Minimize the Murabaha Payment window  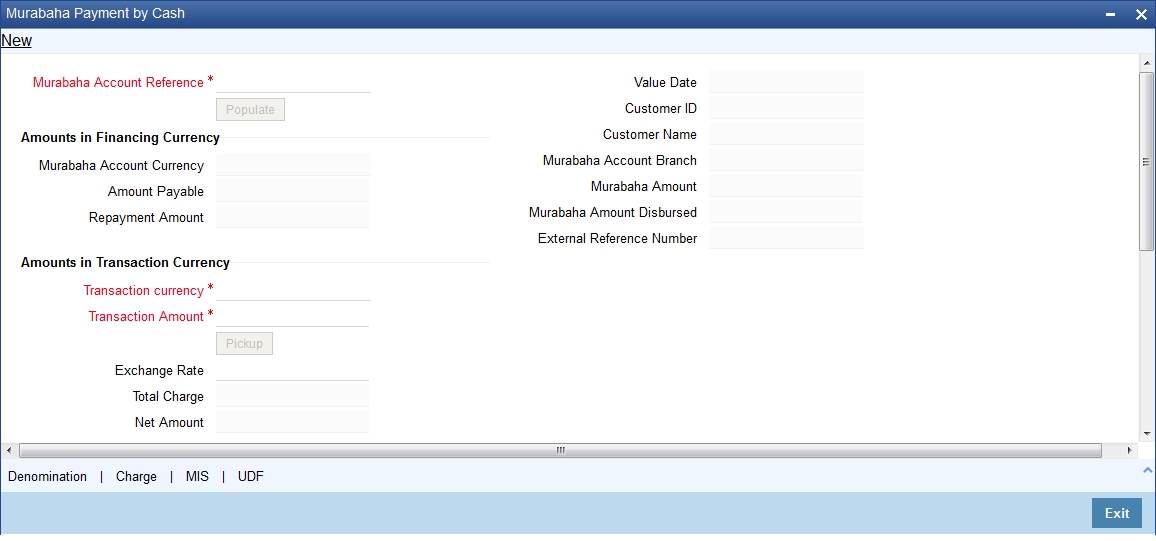(x=1111, y=15)
